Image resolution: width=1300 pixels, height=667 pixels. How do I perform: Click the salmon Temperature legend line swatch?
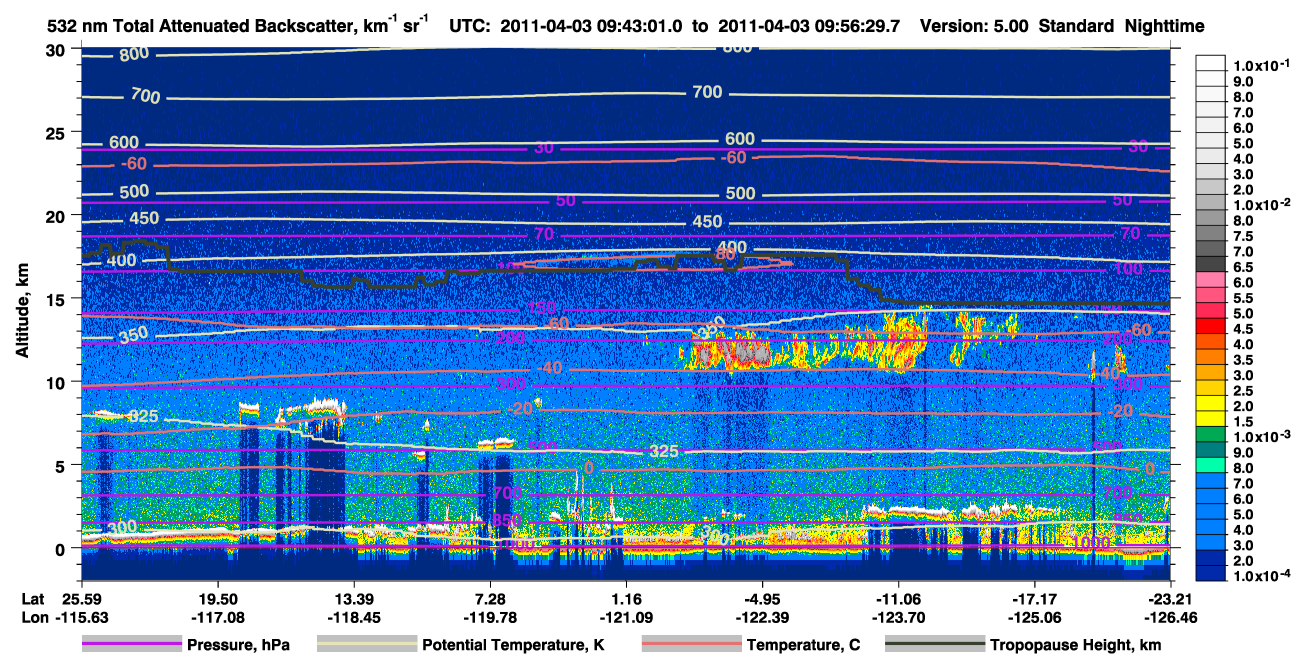tap(691, 645)
